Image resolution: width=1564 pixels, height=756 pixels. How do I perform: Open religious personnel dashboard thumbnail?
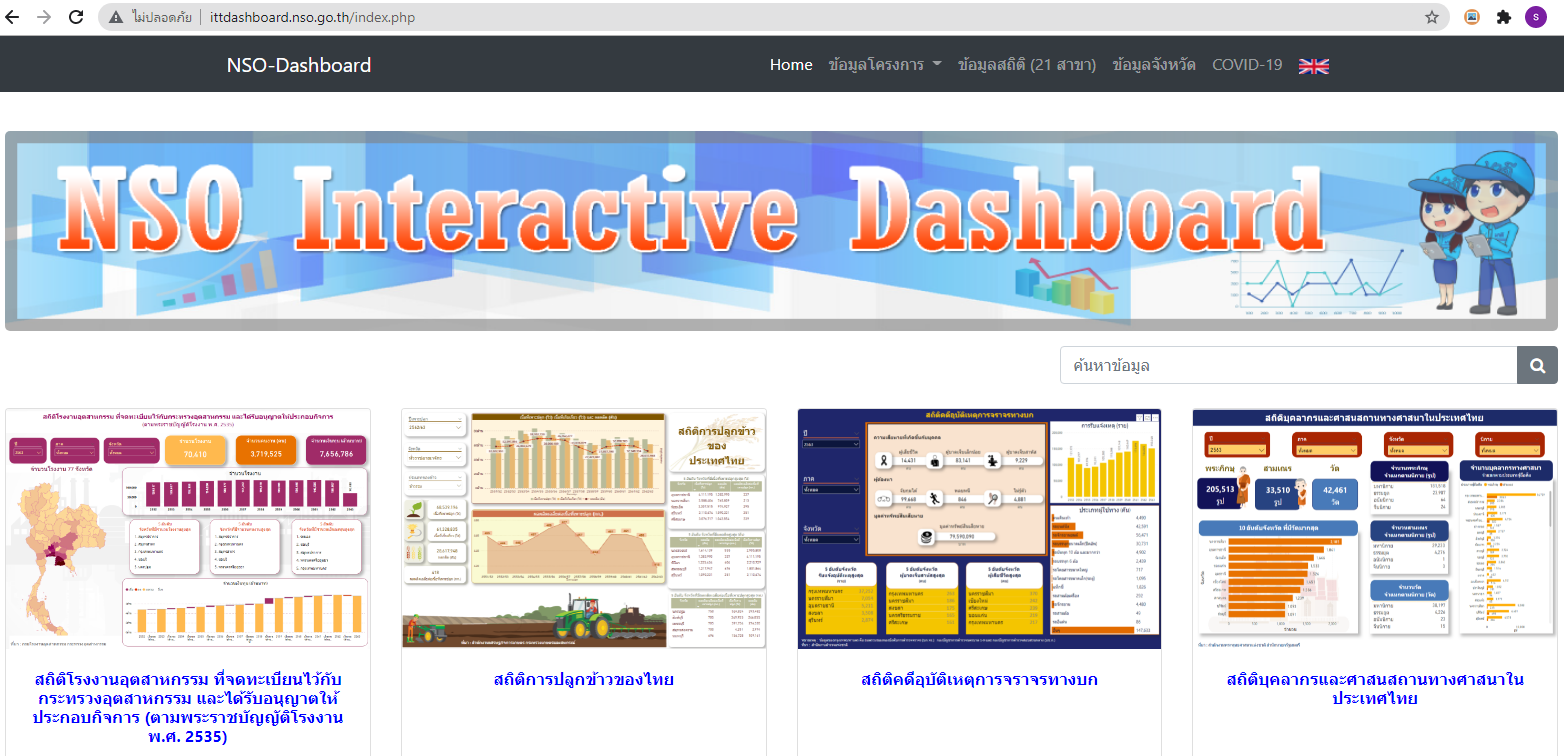(x=1375, y=528)
